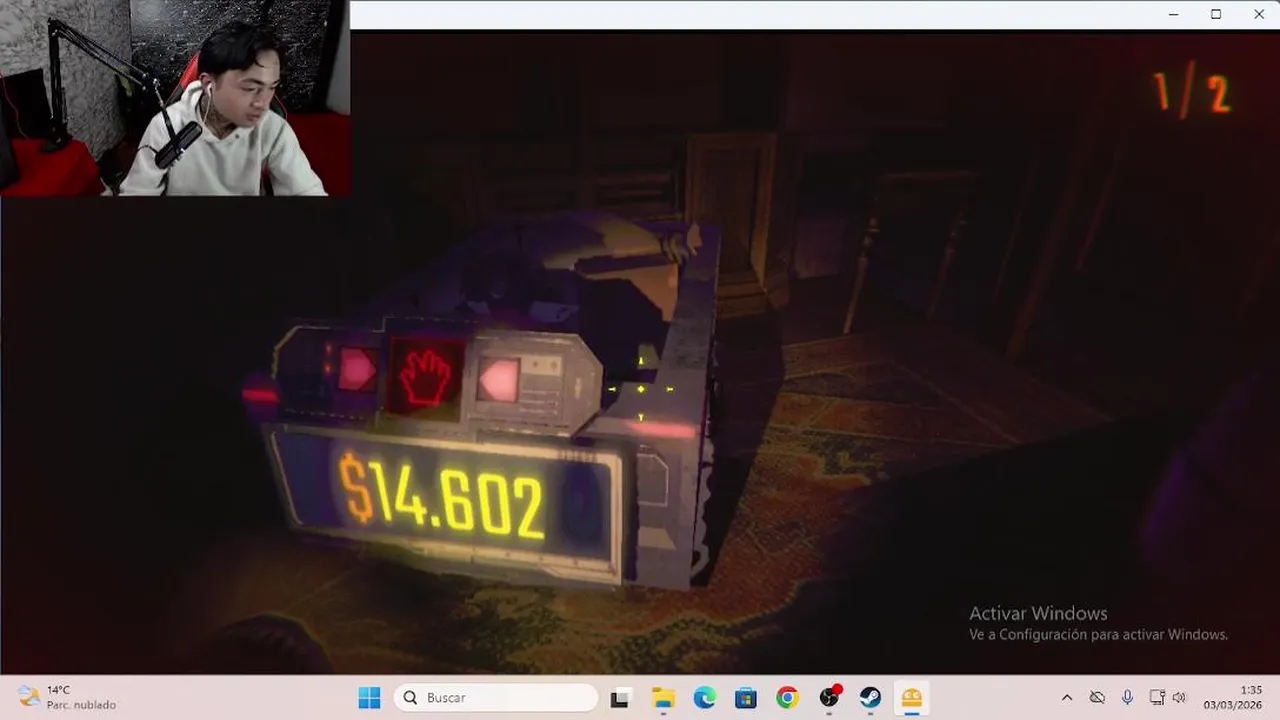Minimize the game window
The height and width of the screenshot is (720, 1280).
tap(1173, 14)
